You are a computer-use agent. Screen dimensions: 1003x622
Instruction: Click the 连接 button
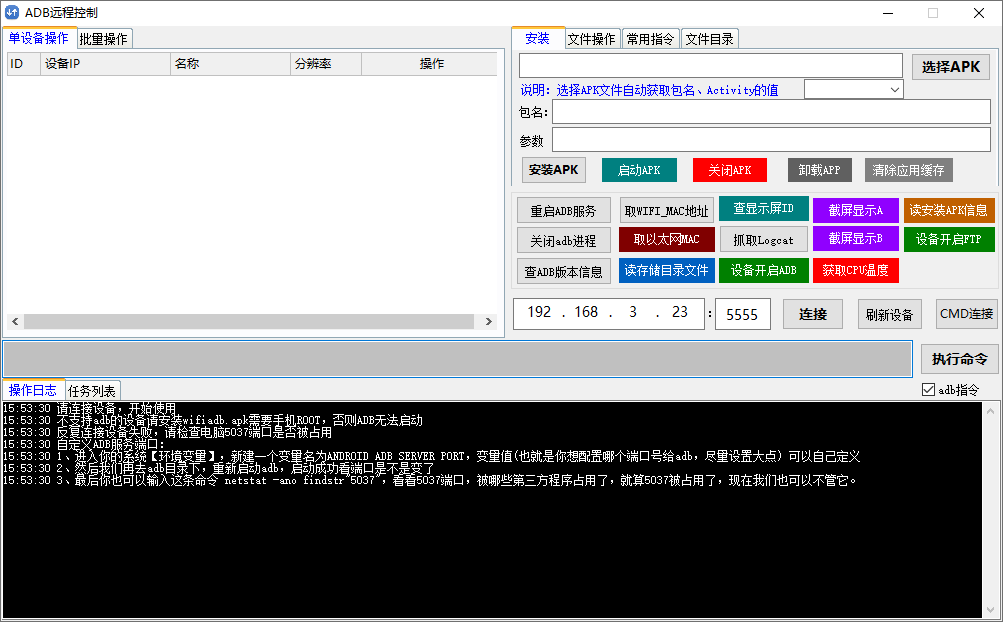(812, 314)
